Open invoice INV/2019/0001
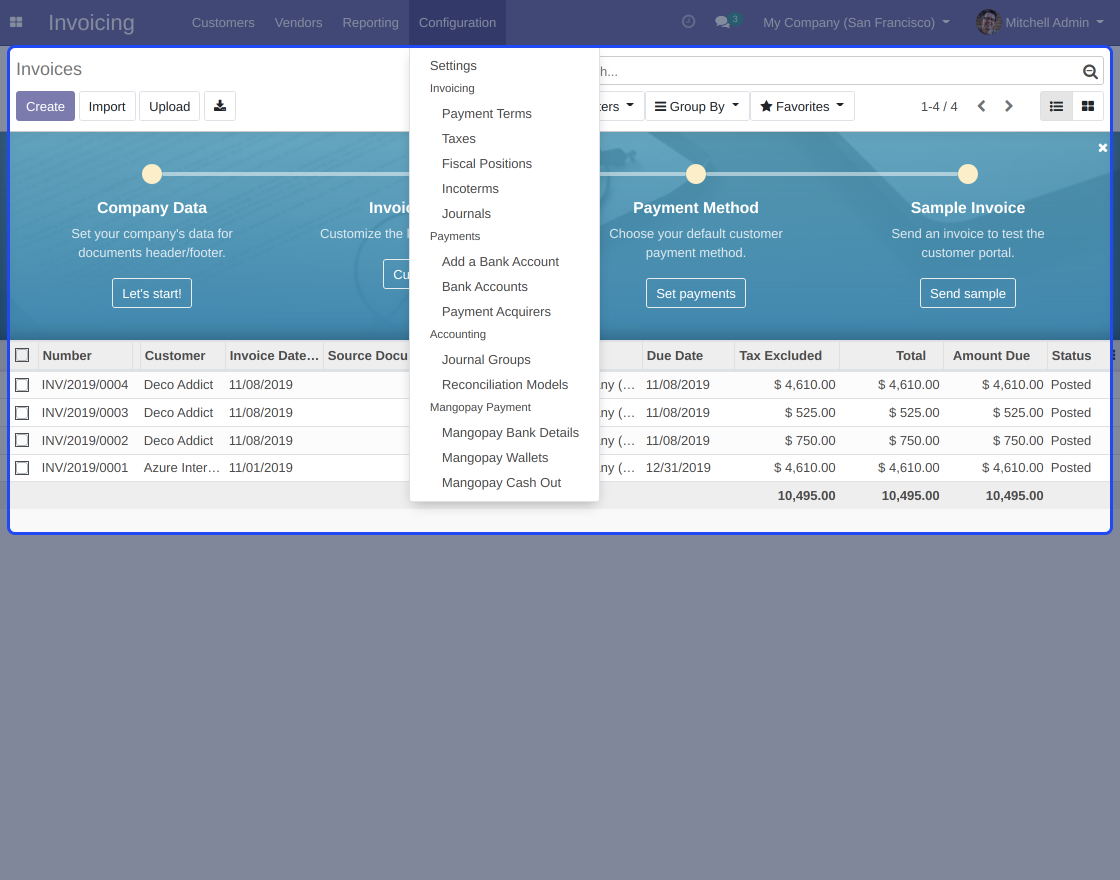The image size is (1120, 880). click(x=85, y=468)
